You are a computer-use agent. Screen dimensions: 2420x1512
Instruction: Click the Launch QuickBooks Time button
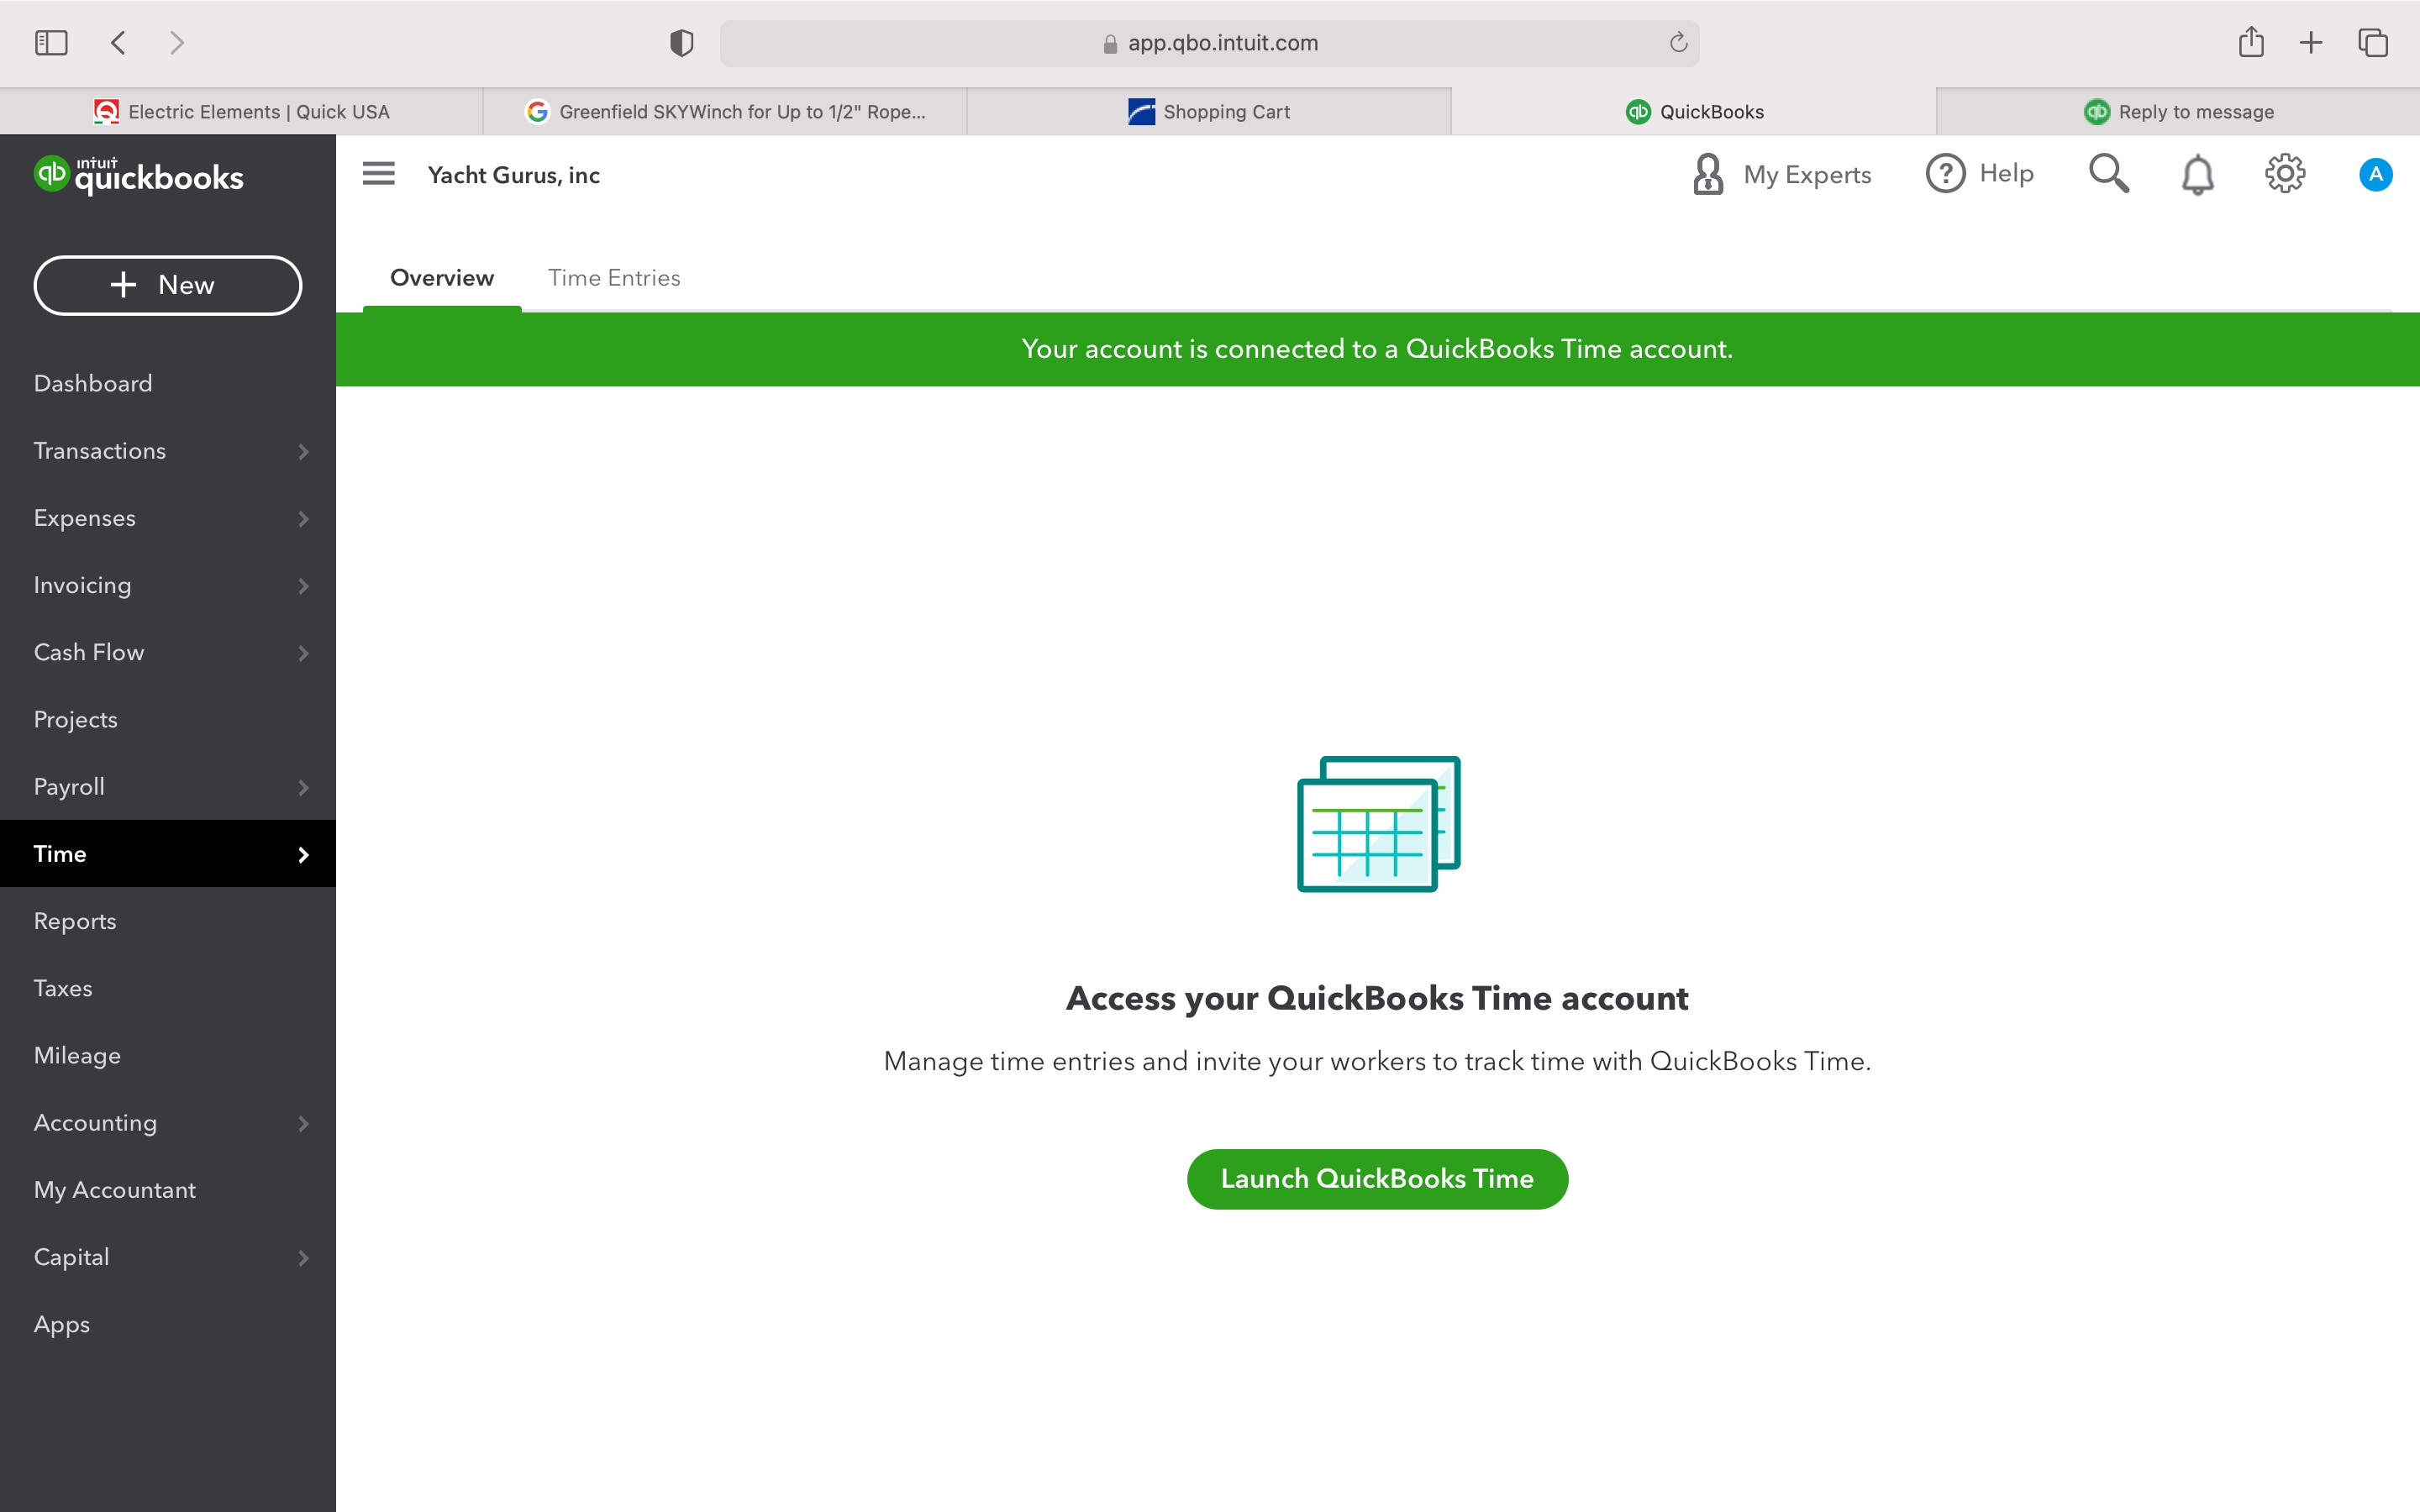click(1376, 1178)
